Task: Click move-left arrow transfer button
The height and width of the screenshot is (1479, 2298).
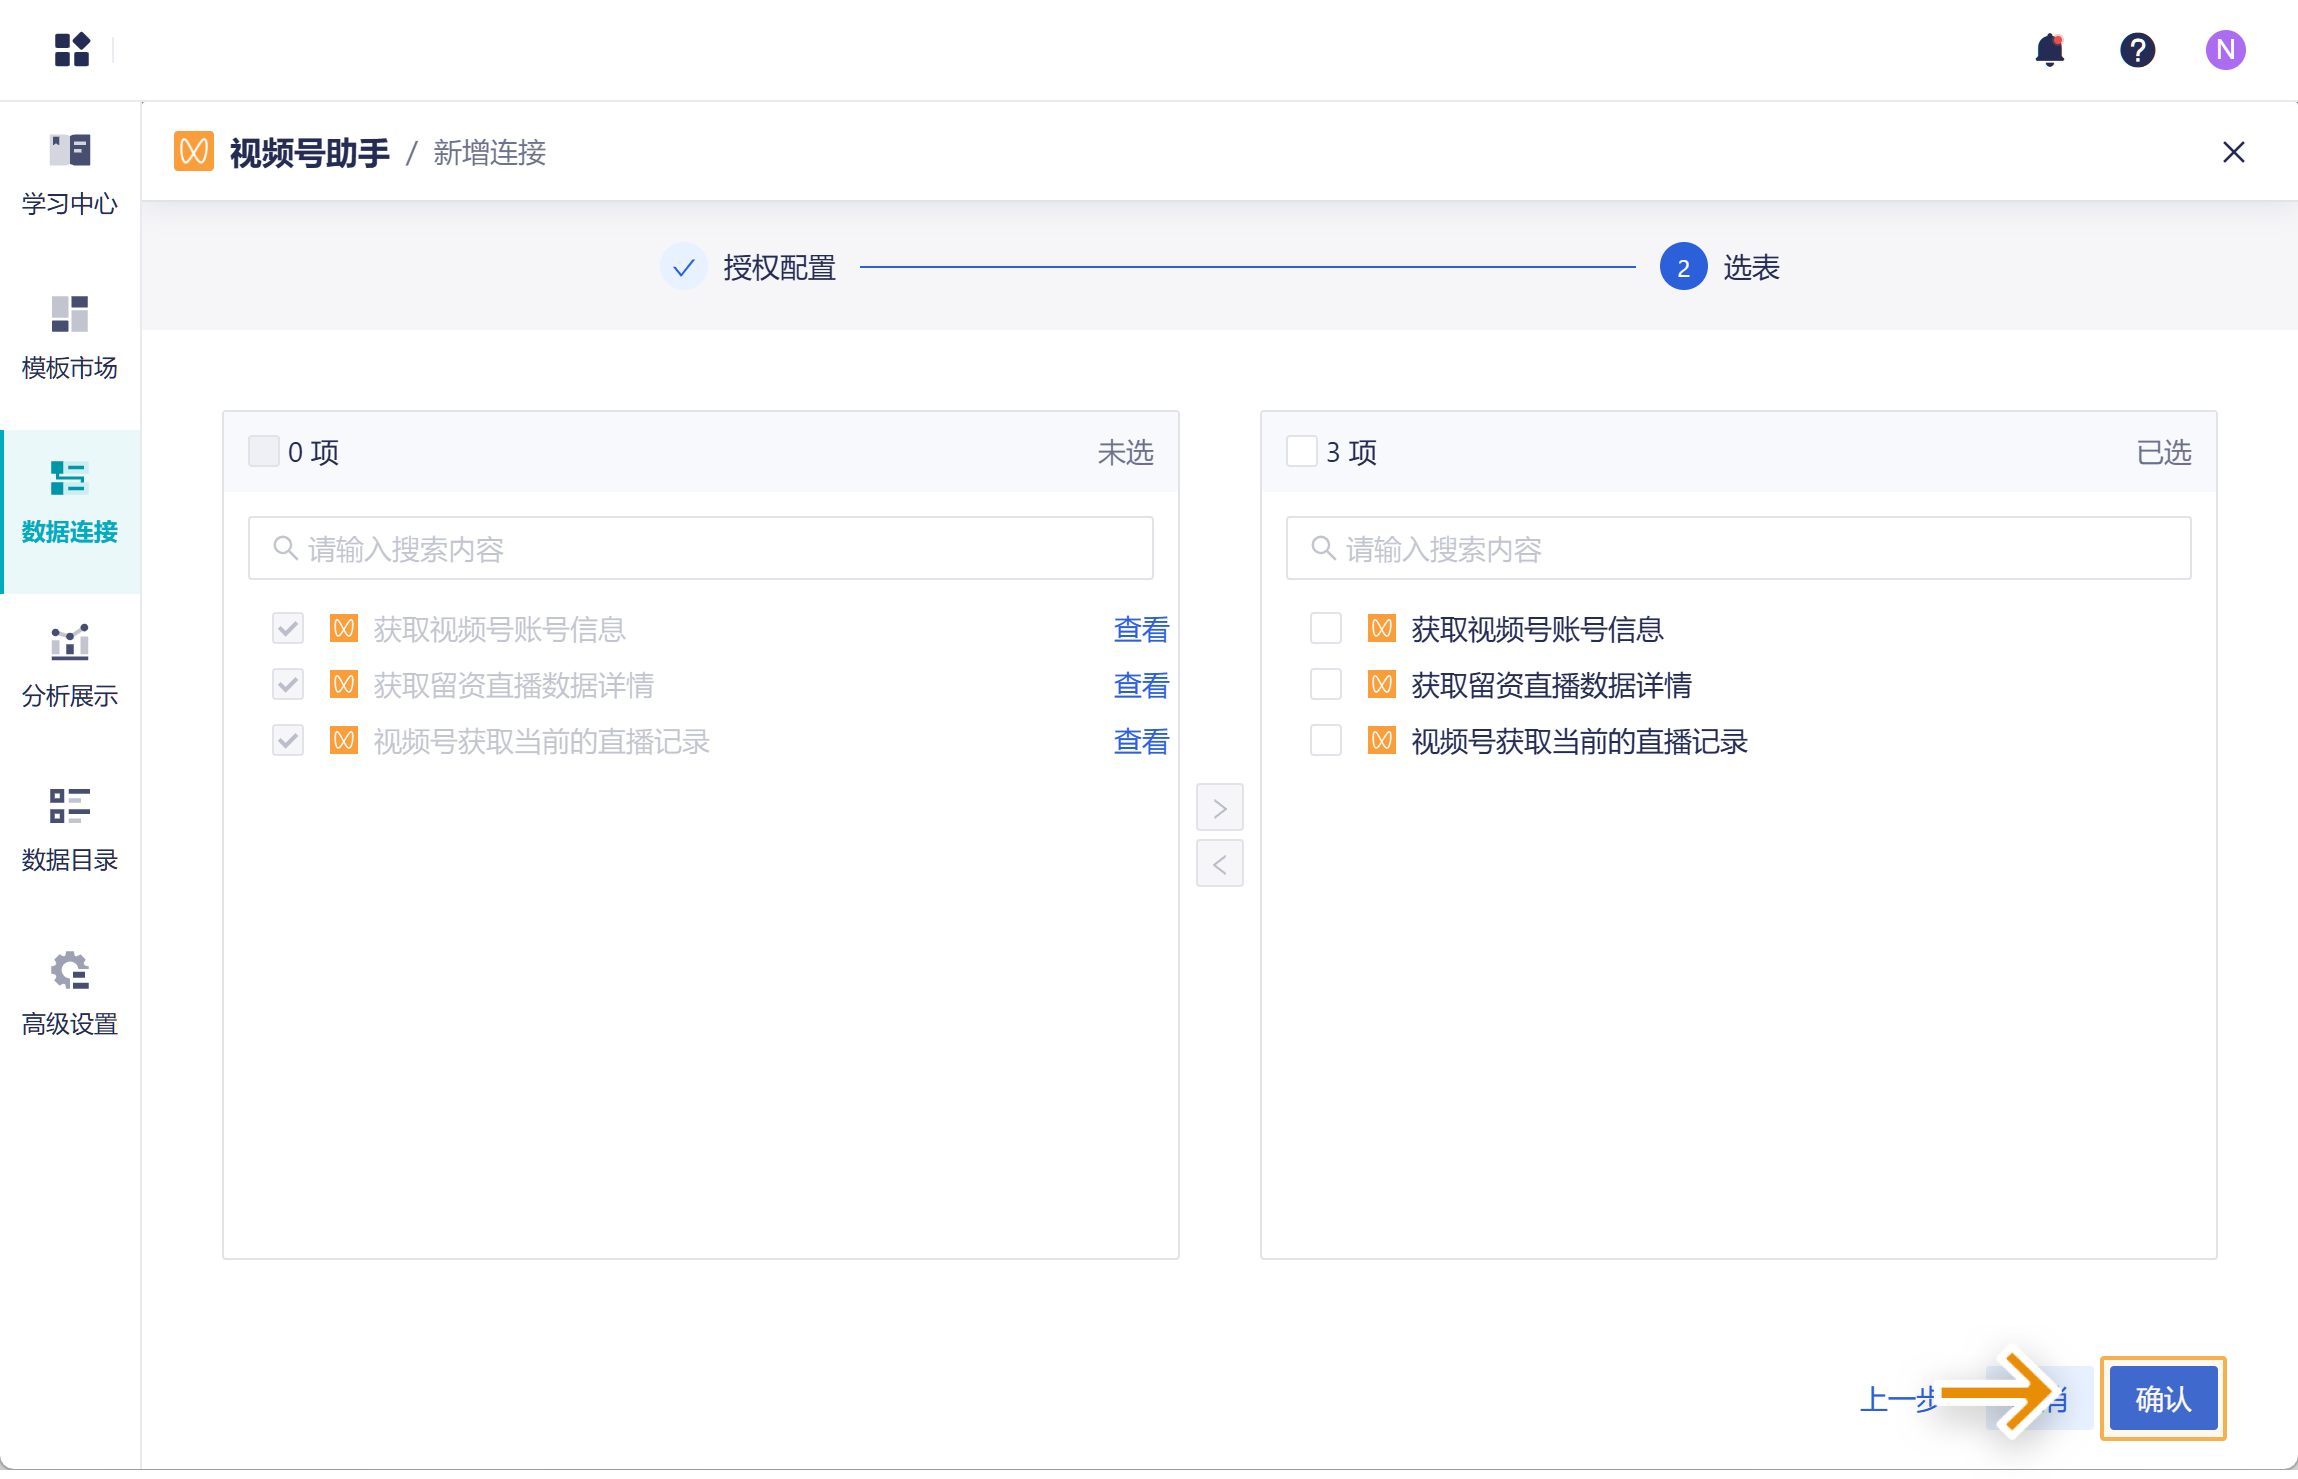Action: point(1219,864)
